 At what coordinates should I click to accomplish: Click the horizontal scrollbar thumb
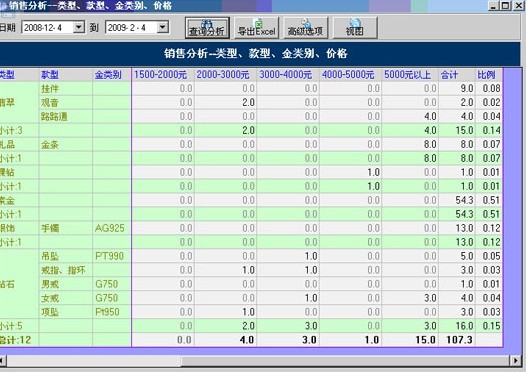coord(346,361)
